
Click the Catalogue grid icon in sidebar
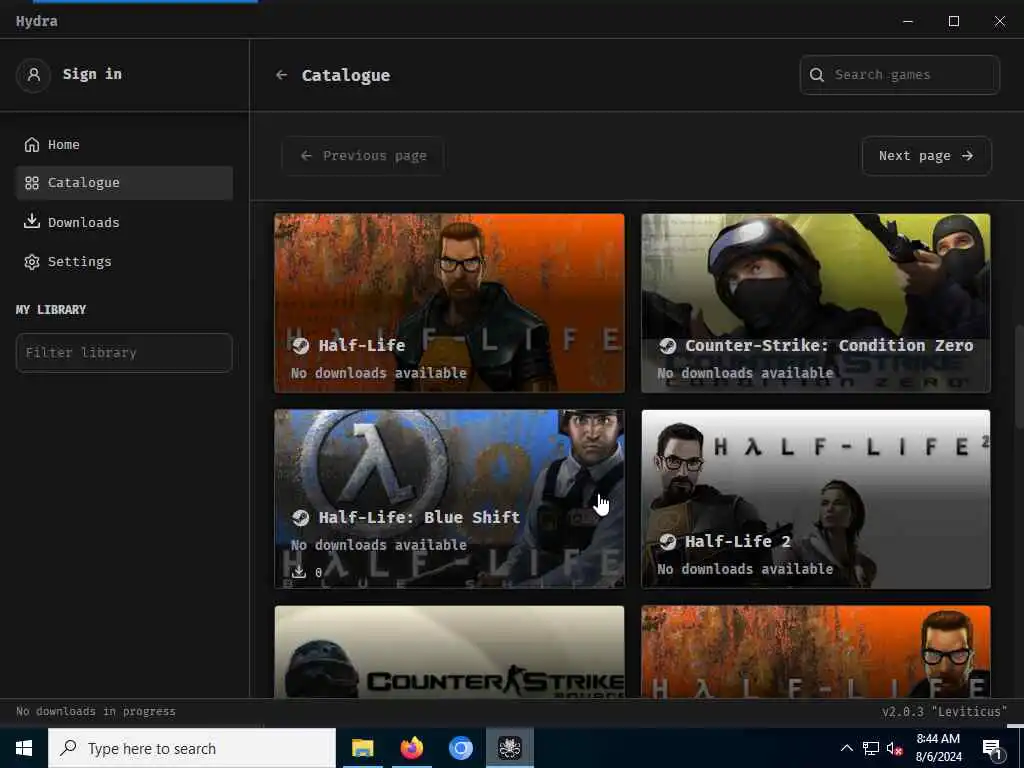32,183
